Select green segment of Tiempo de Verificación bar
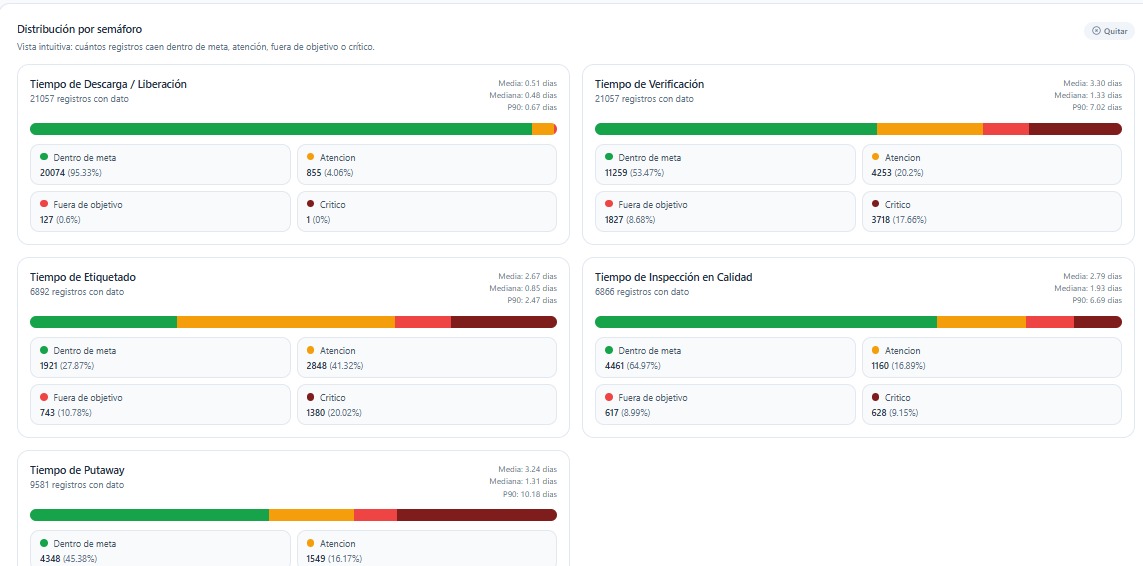The width and height of the screenshot is (1143, 566). point(736,129)
